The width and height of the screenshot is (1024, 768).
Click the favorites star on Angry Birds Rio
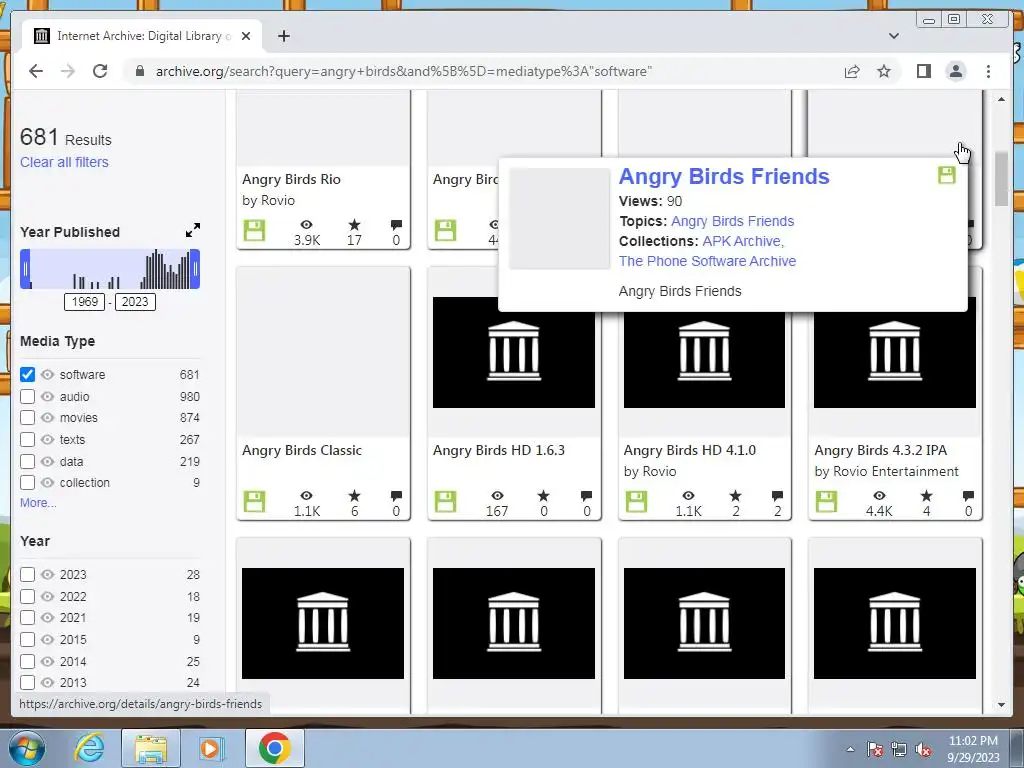tap(355, 225)
